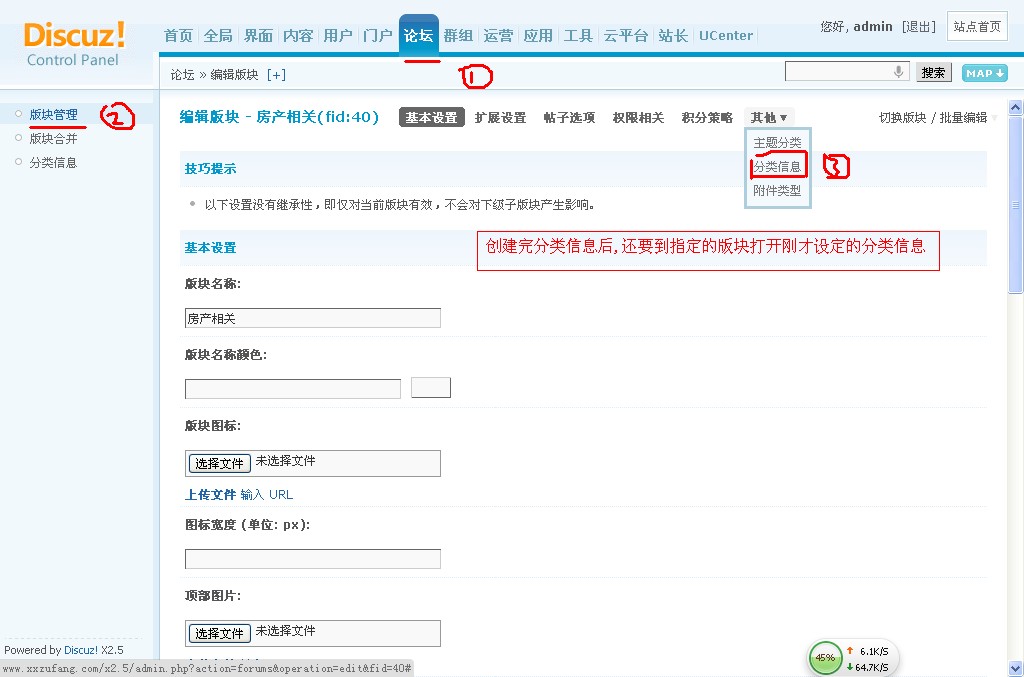
Task: Open the color picker swatch box
Action: 431,387
